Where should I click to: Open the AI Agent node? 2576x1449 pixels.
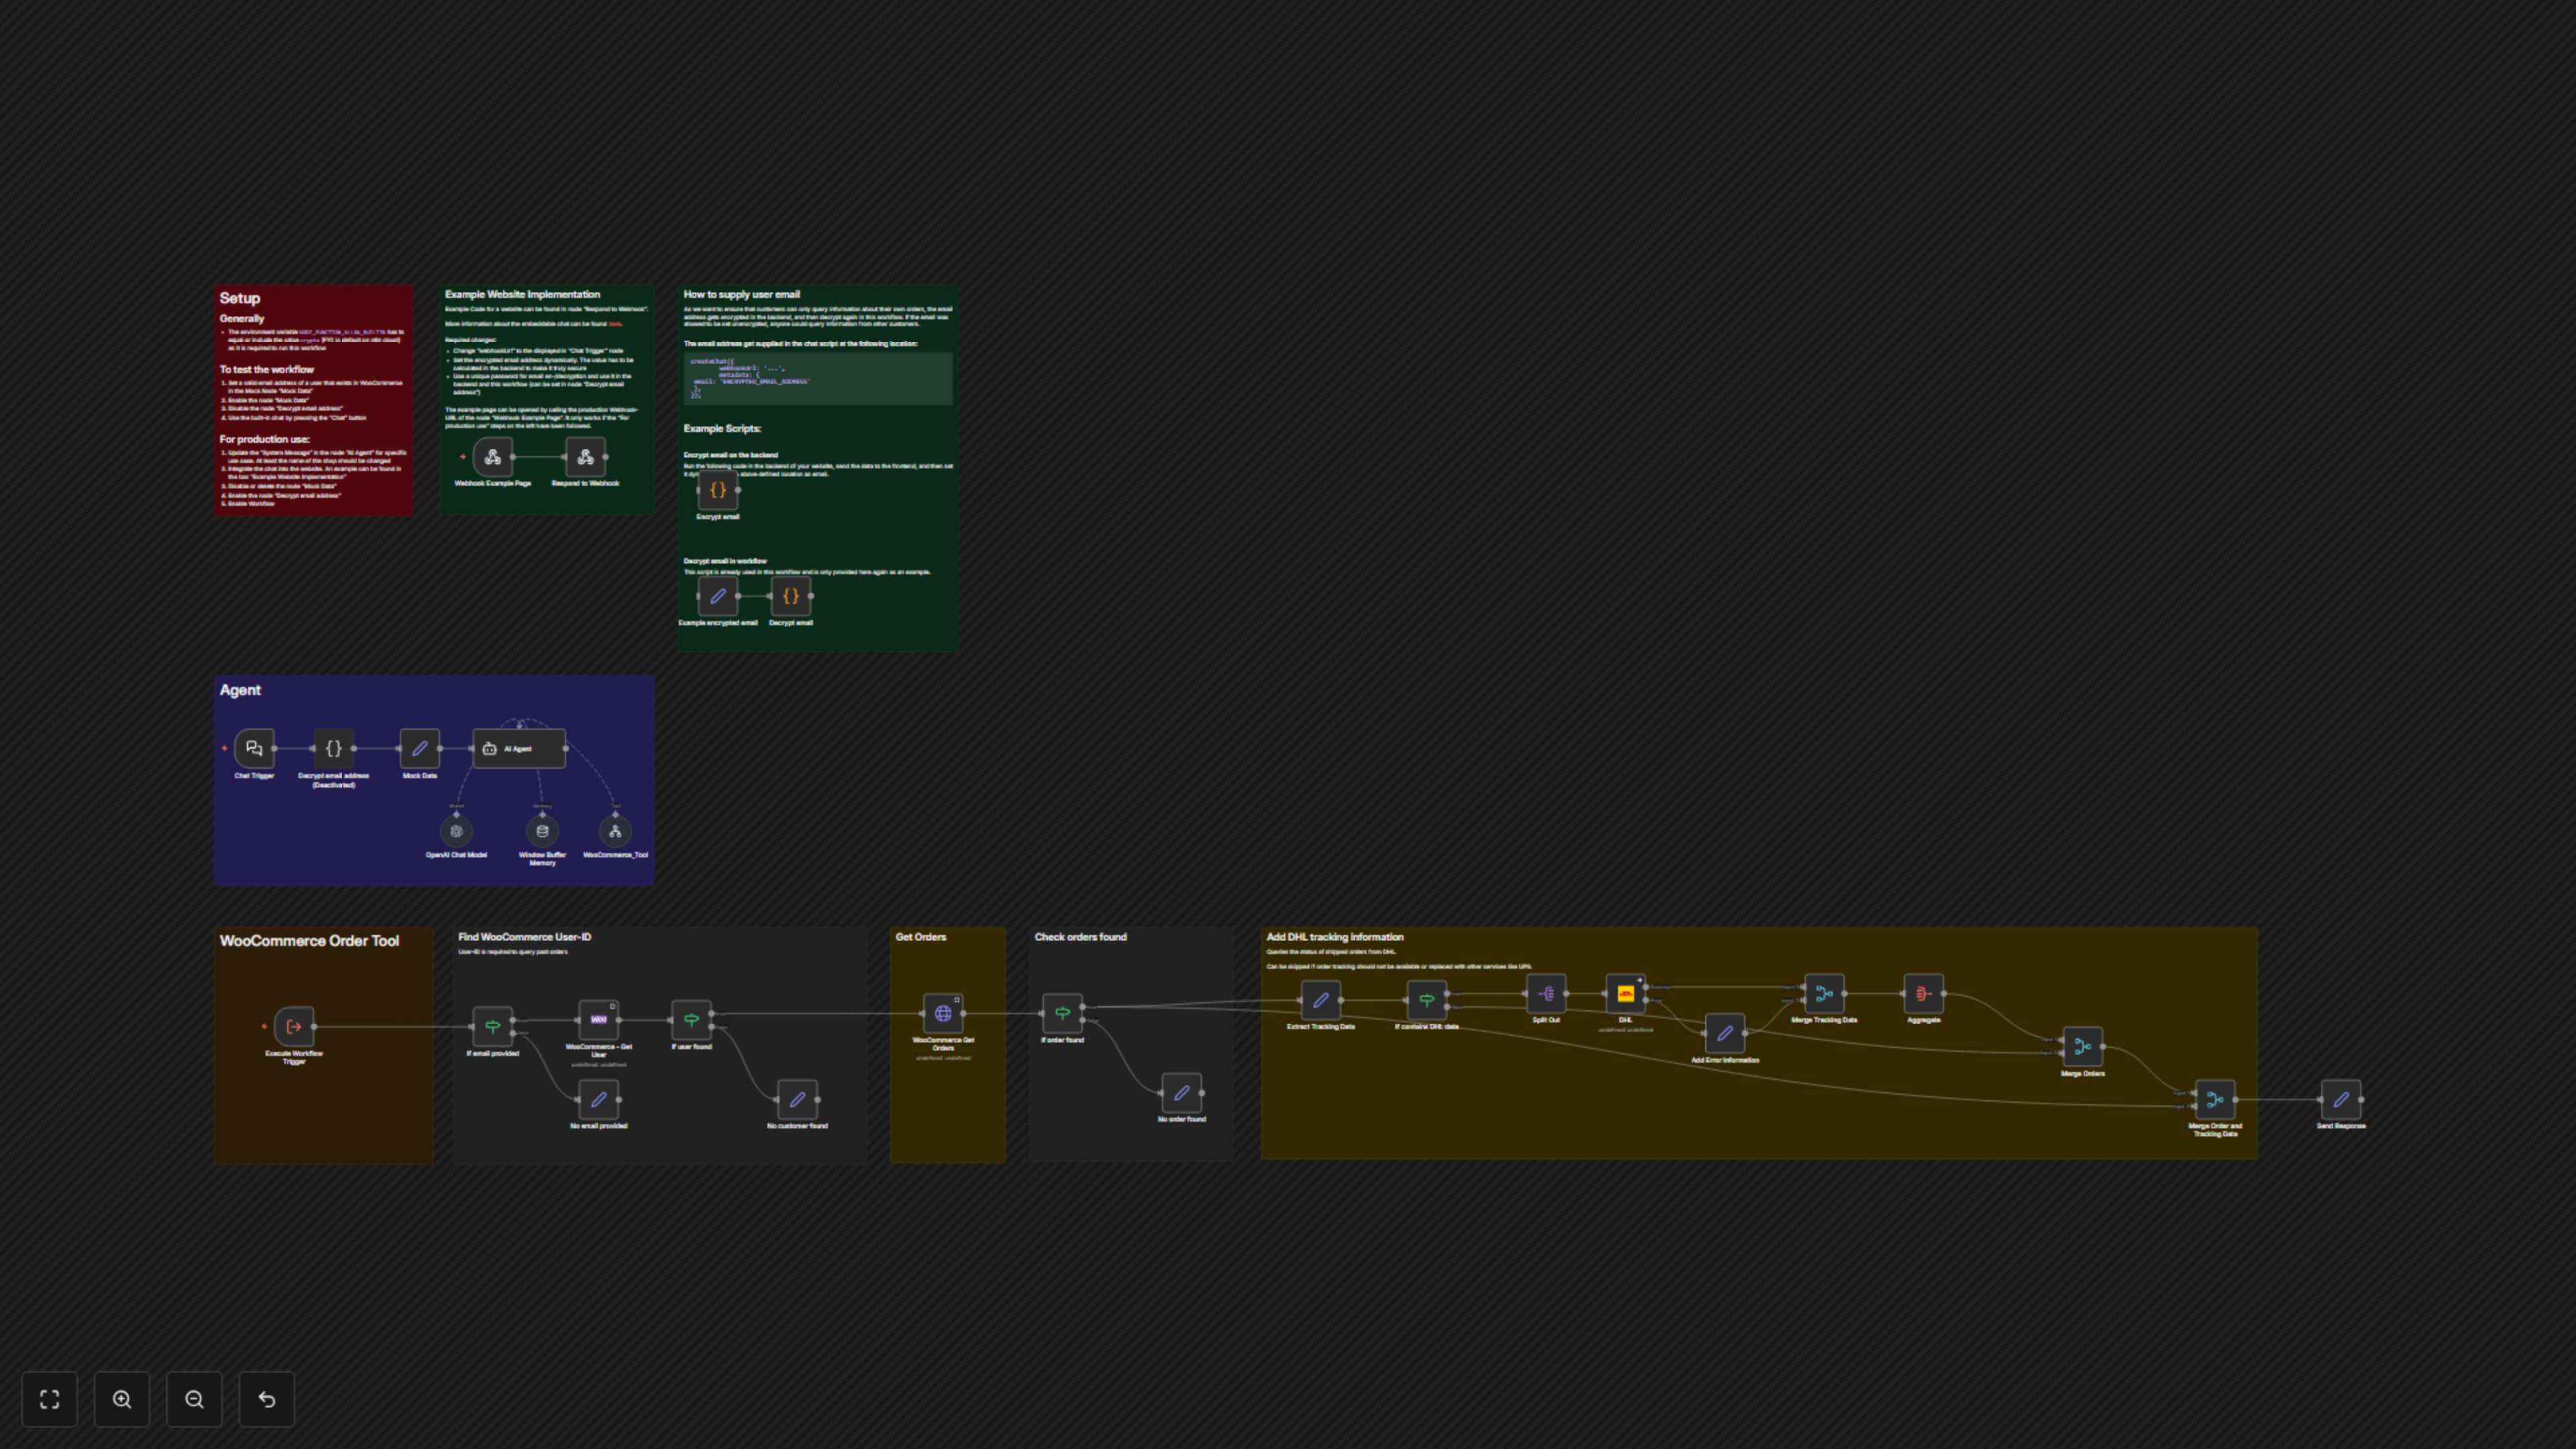(x=519, y=748)
